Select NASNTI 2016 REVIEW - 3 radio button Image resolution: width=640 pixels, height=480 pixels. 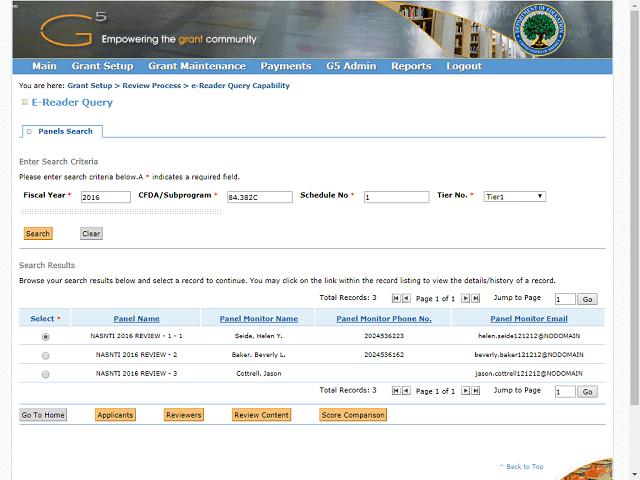pos(45,374)
